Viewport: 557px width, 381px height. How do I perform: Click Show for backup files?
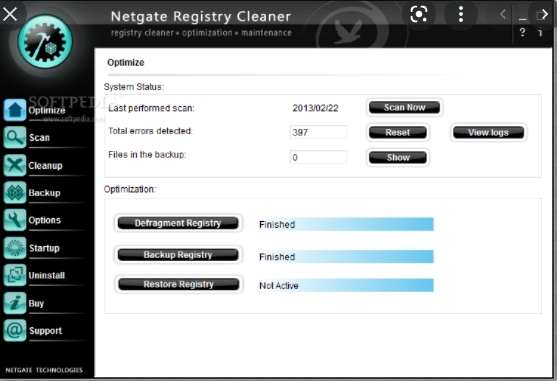[x=398, y=157]
